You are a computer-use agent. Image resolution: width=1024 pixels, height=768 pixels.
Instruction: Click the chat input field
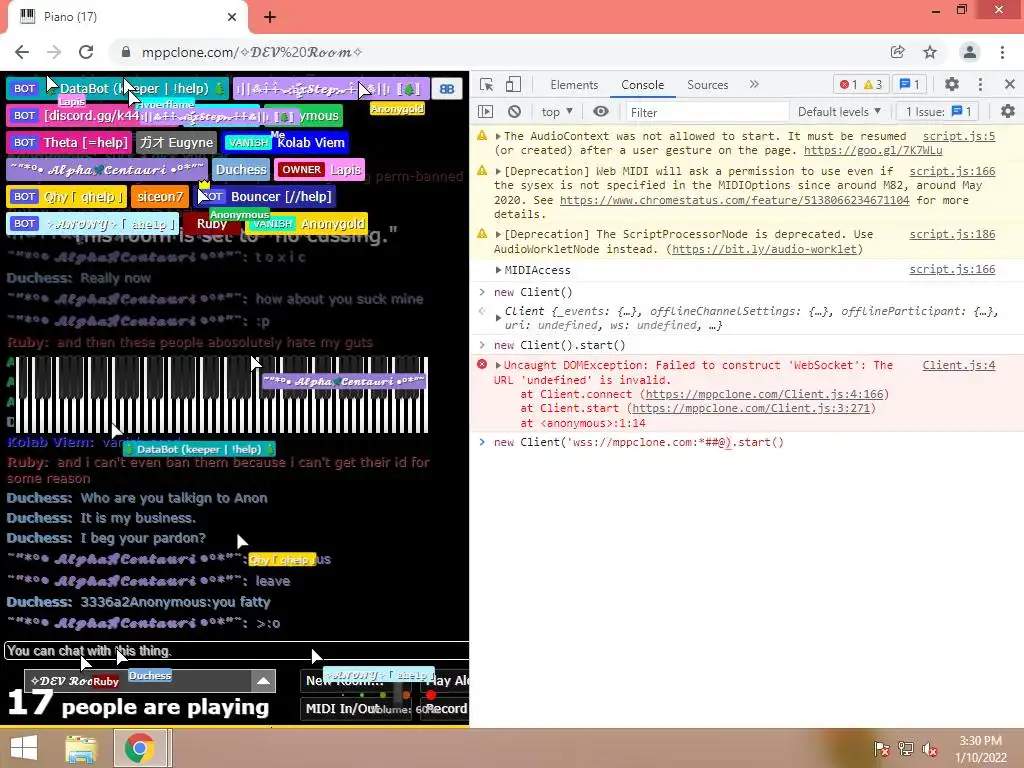[x=236, y=651]
